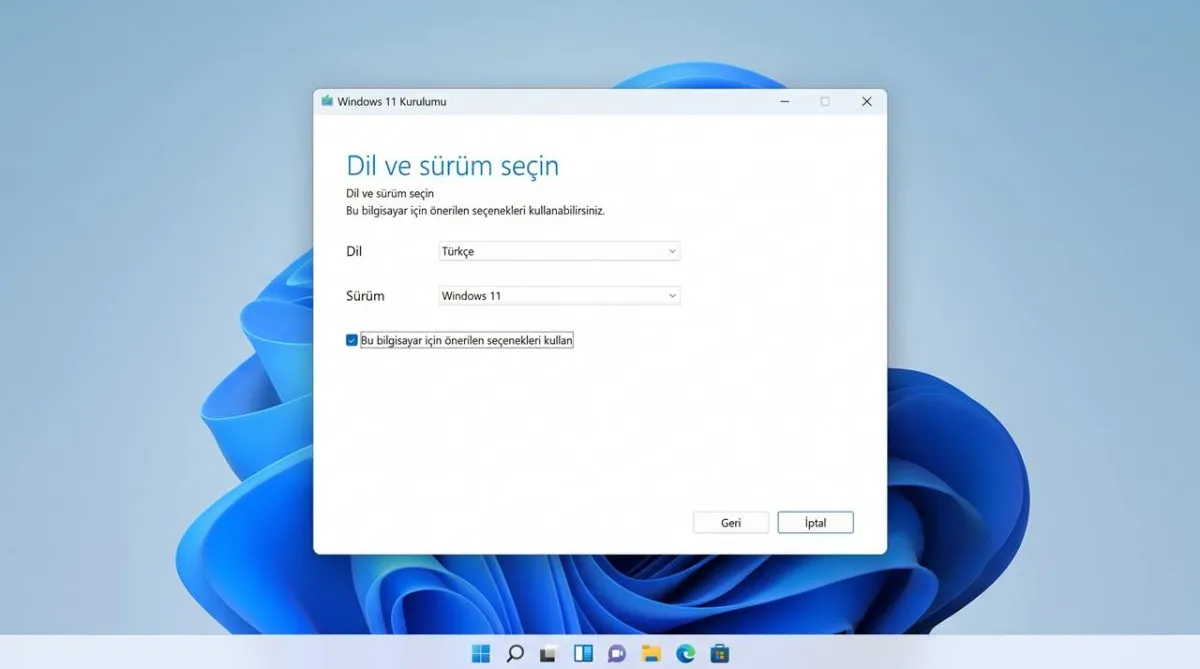Open Microsoft Store from taskbar
The height and width of the screenshot is (669, 1200).
719,654
